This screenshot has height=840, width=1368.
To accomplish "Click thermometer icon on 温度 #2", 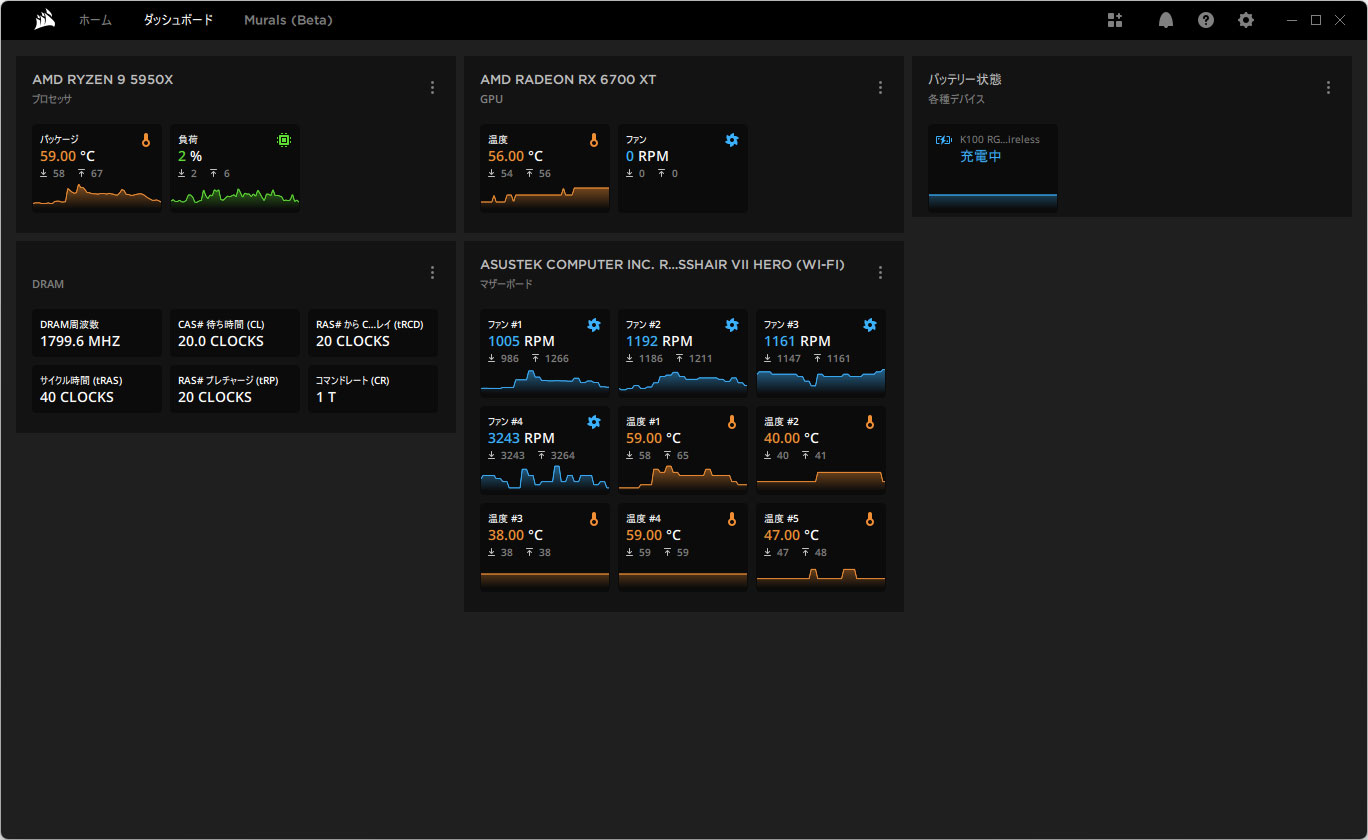I will click(870, 422).
